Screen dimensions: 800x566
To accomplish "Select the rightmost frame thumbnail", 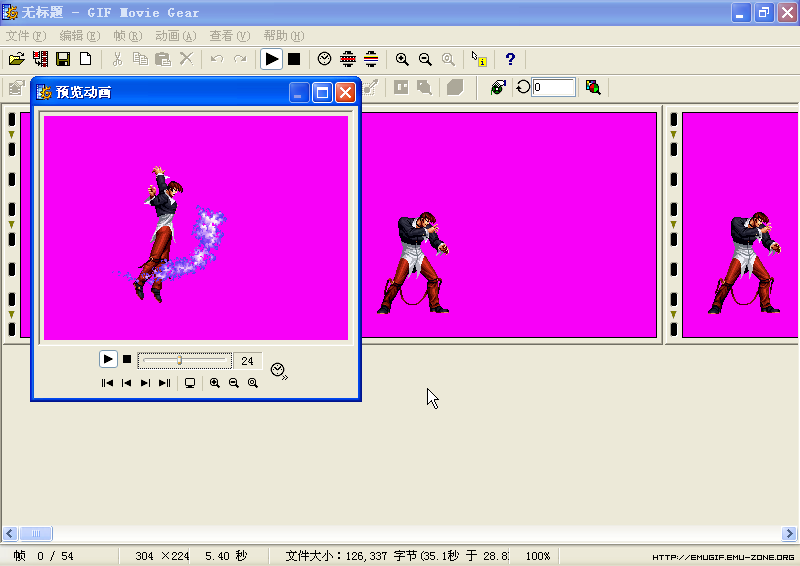I will point(740,225).
